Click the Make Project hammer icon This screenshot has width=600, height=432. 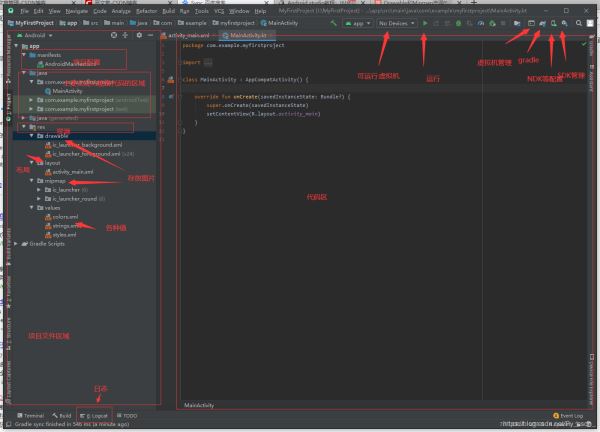pyautogui.click(x=332, y=22)
